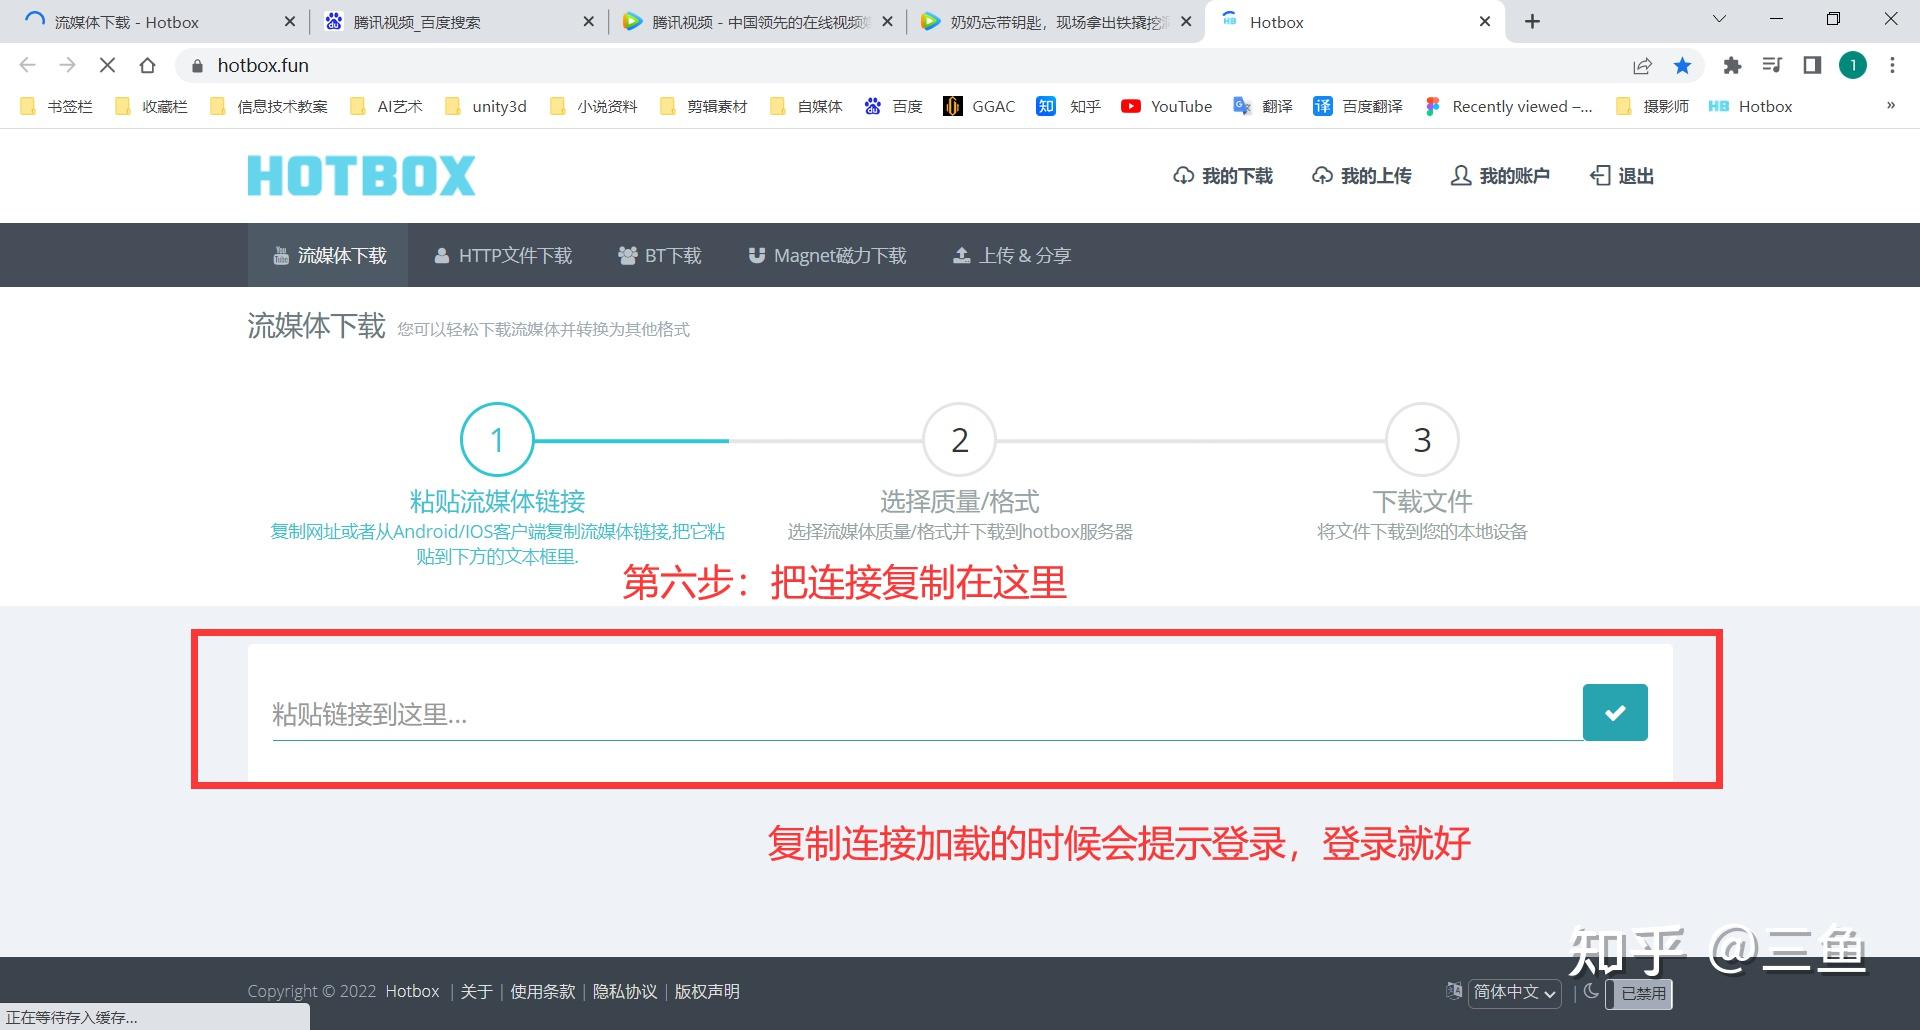Open the 剪辑素材 bookmark folder
Screen dimensions: 1920x1030
704,106
